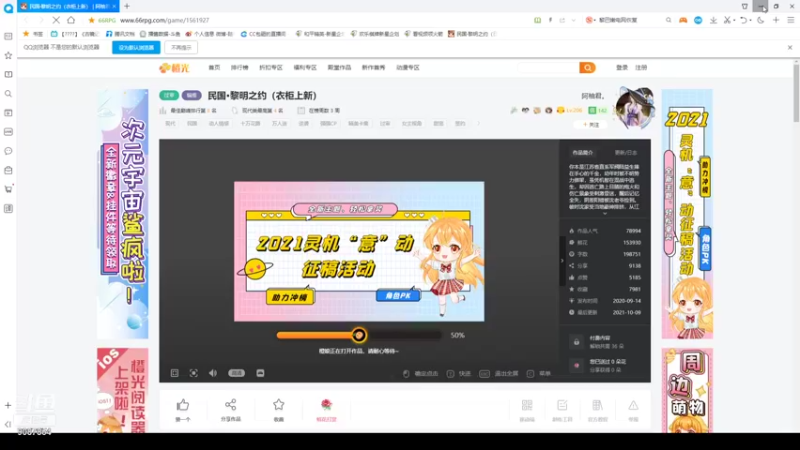Click the orange site search button
The width and height of the screenshot is (800, 450).
(x=587, y=67)
